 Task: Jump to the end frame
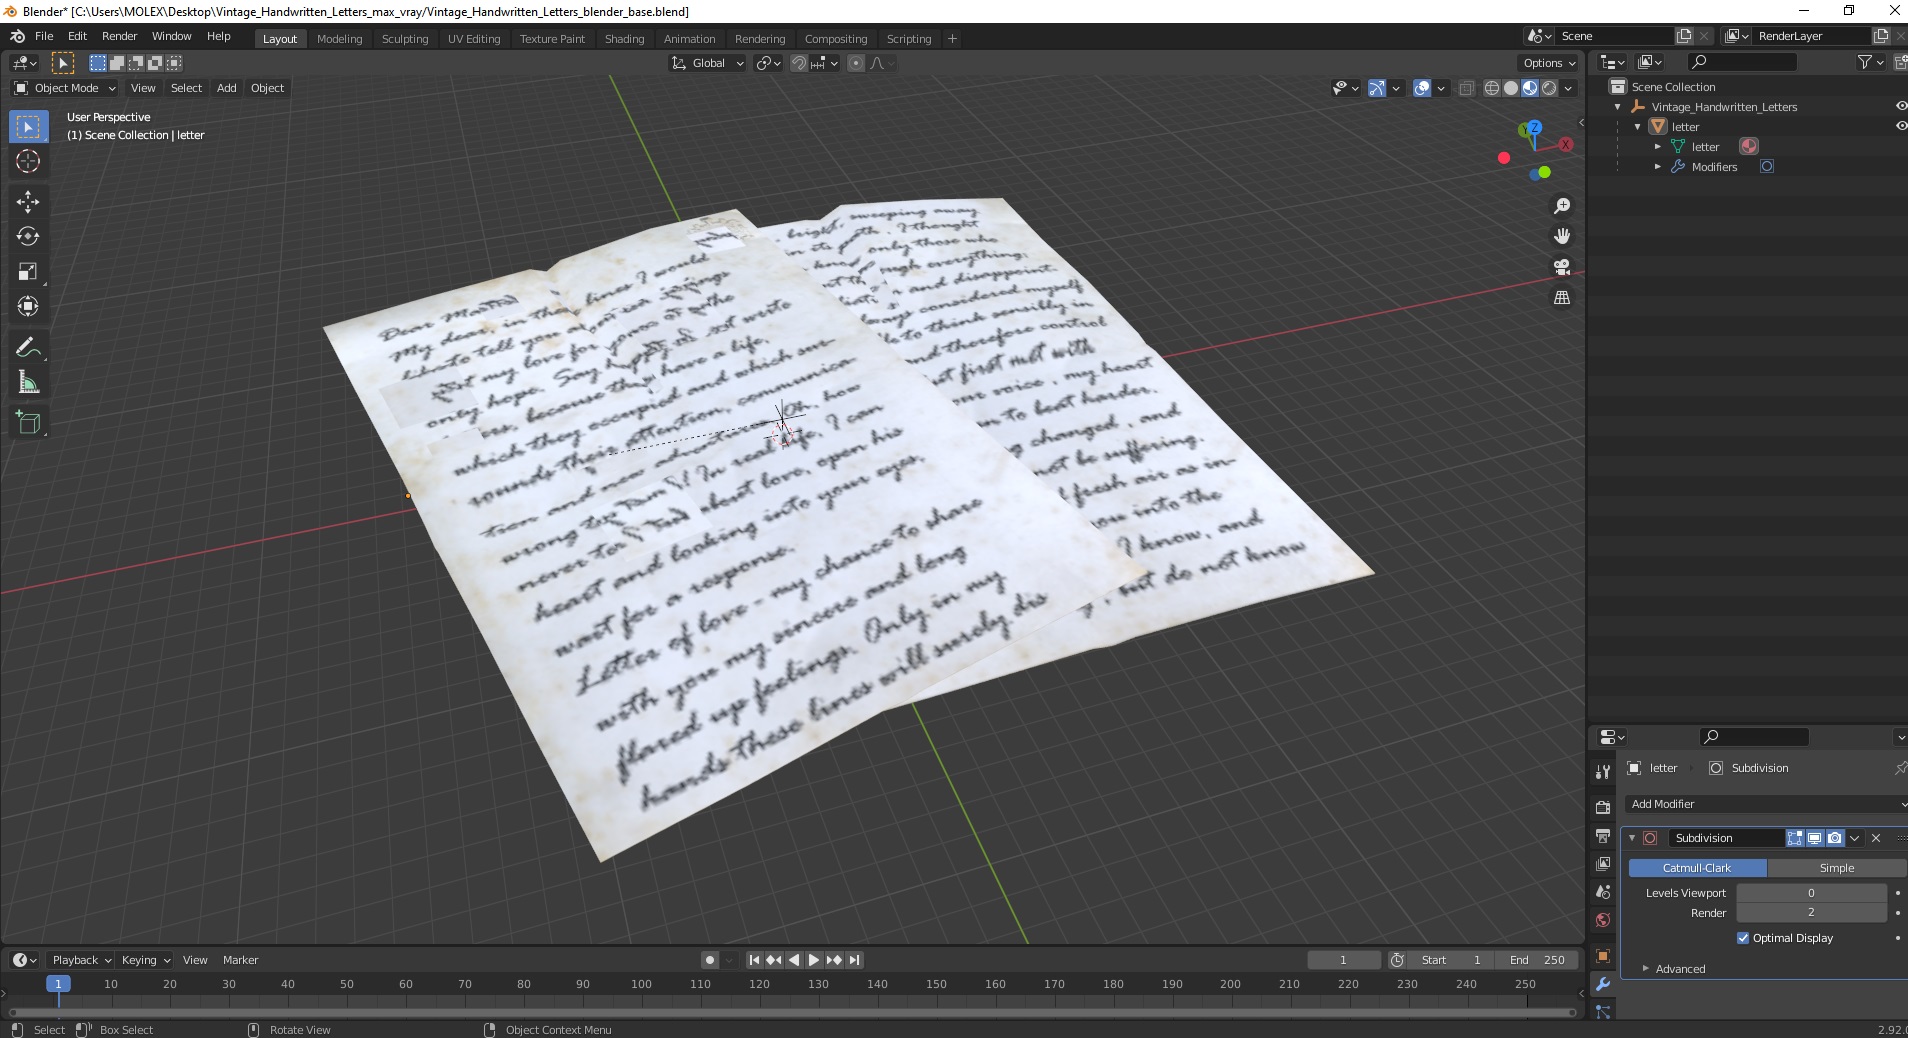tap(854, 960)
